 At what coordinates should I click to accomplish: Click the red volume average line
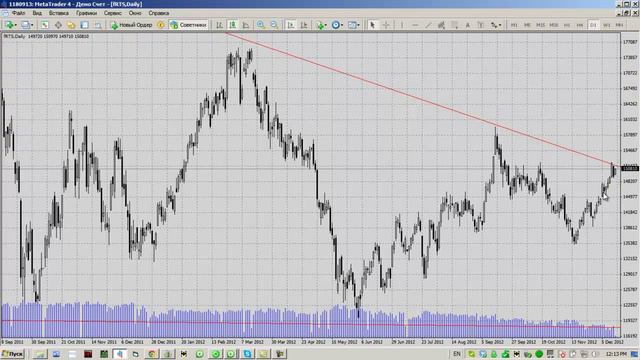click(x=310, y=324)
